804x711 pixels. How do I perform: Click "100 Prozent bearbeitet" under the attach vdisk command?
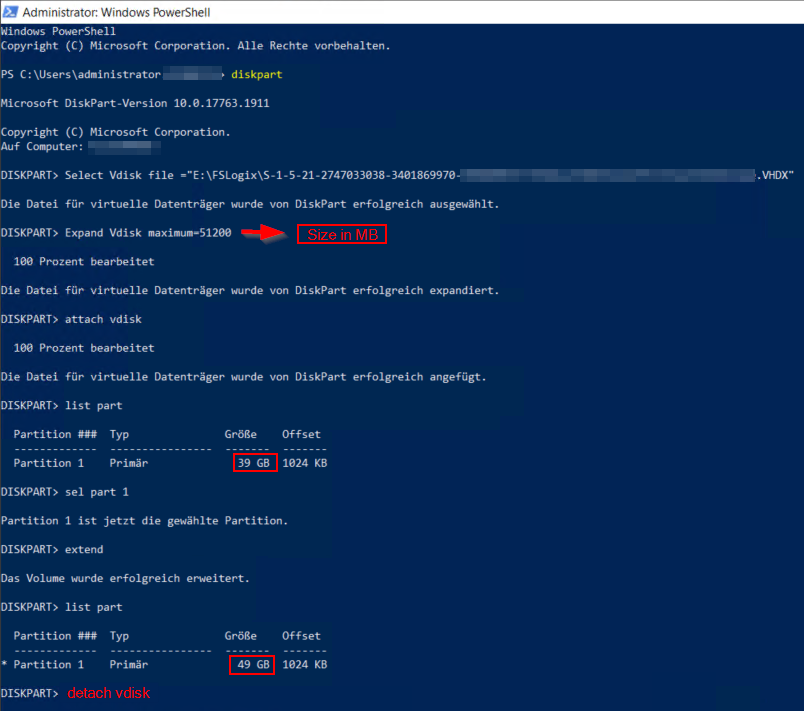tap(84, 348)
